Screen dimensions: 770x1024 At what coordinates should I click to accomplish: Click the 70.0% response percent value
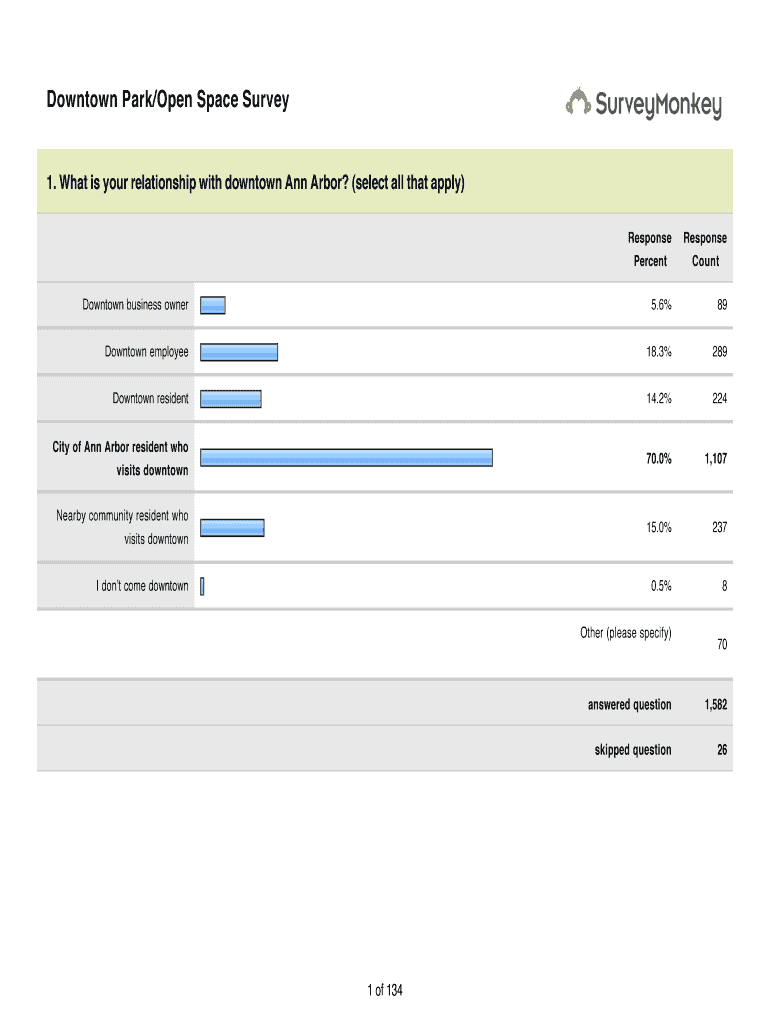pos(657,458)
